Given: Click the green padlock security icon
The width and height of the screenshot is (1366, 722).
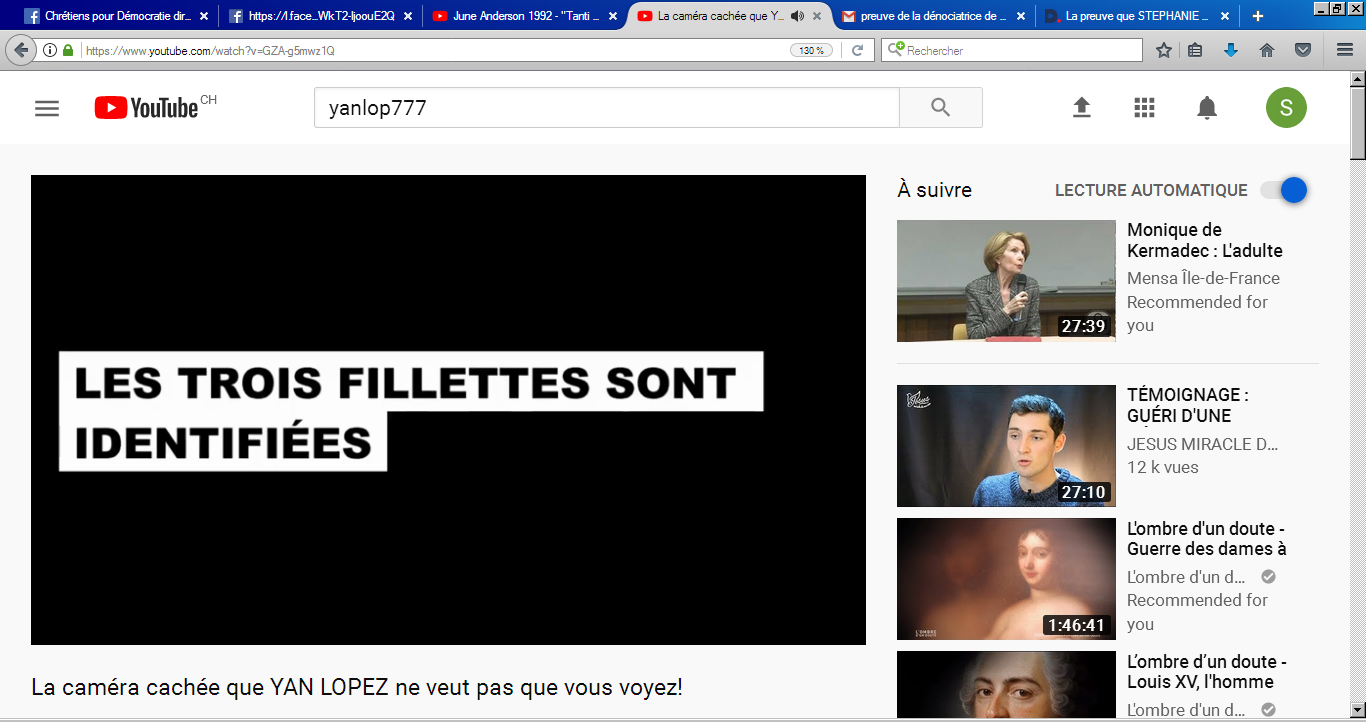Looking at the screenshot, I should [68, 50].
